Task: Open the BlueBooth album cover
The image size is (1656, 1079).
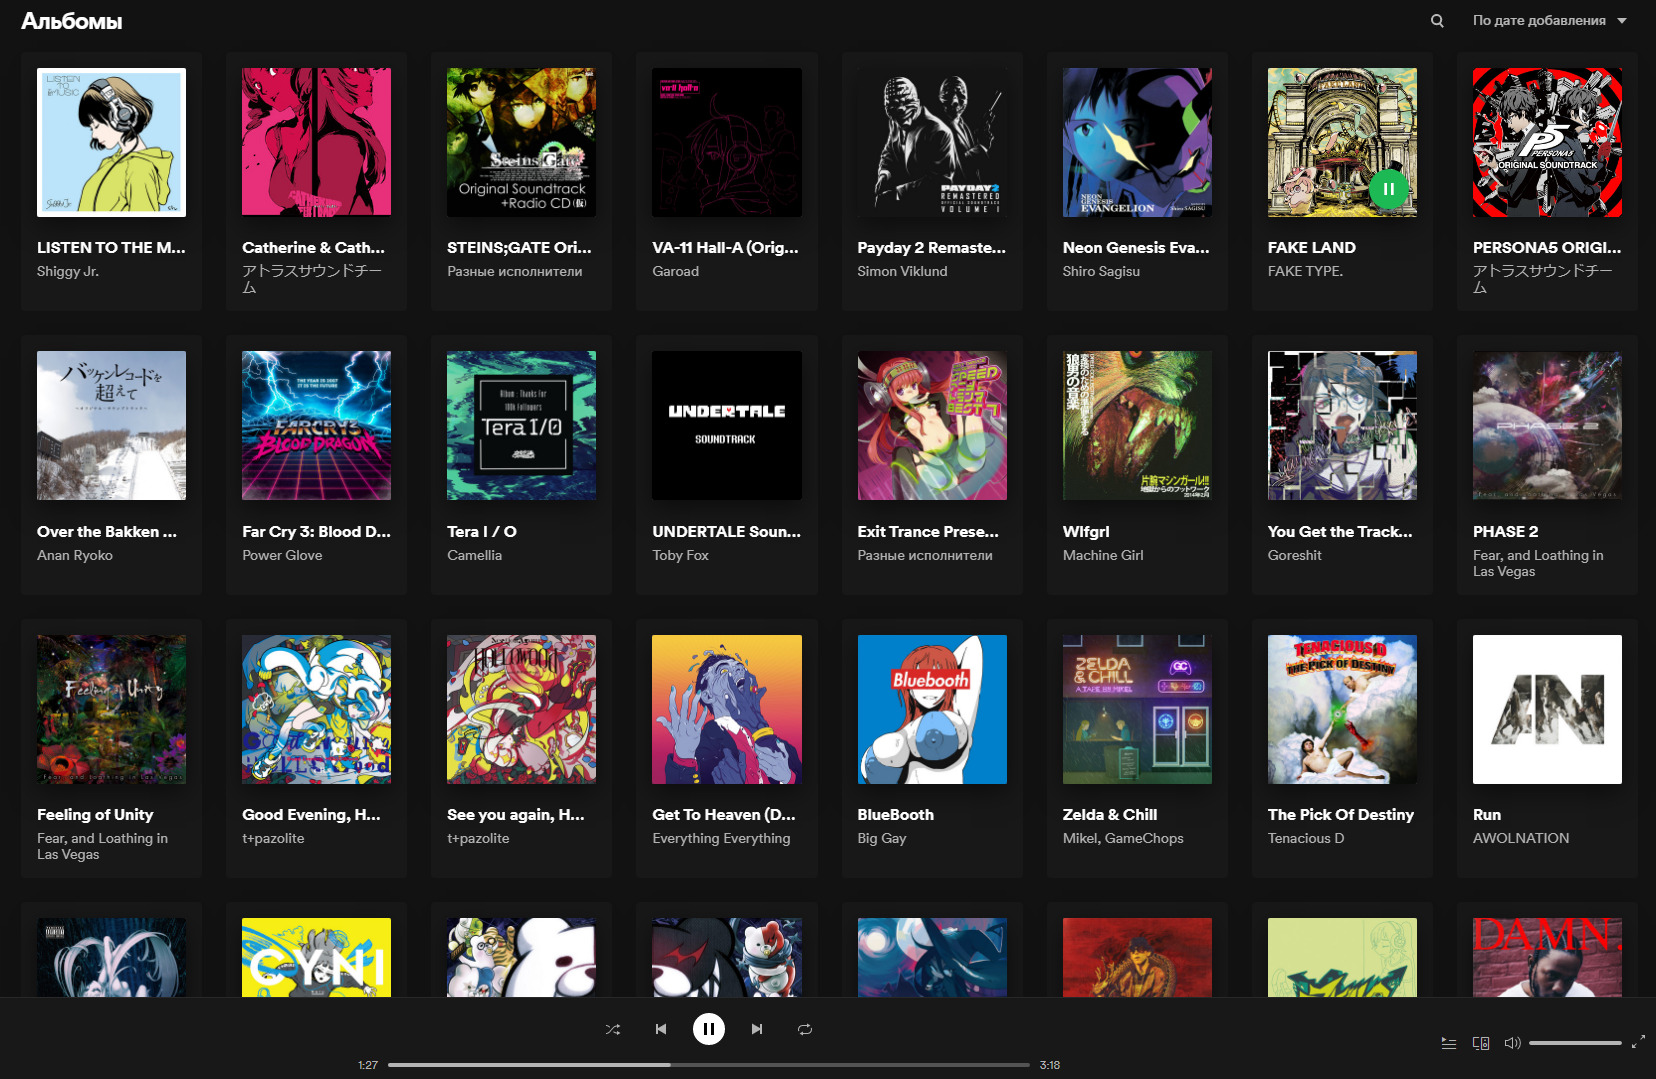Action: pyautogui.click(x=932, y=709)
